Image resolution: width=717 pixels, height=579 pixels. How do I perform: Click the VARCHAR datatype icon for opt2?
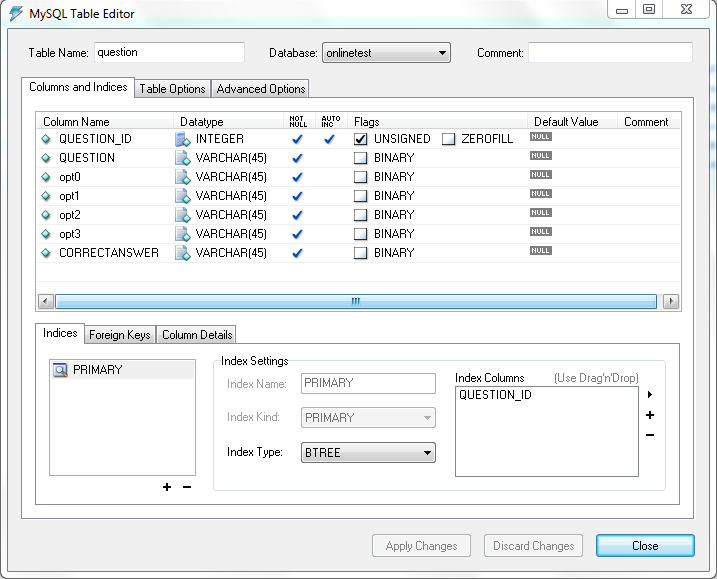183,215
